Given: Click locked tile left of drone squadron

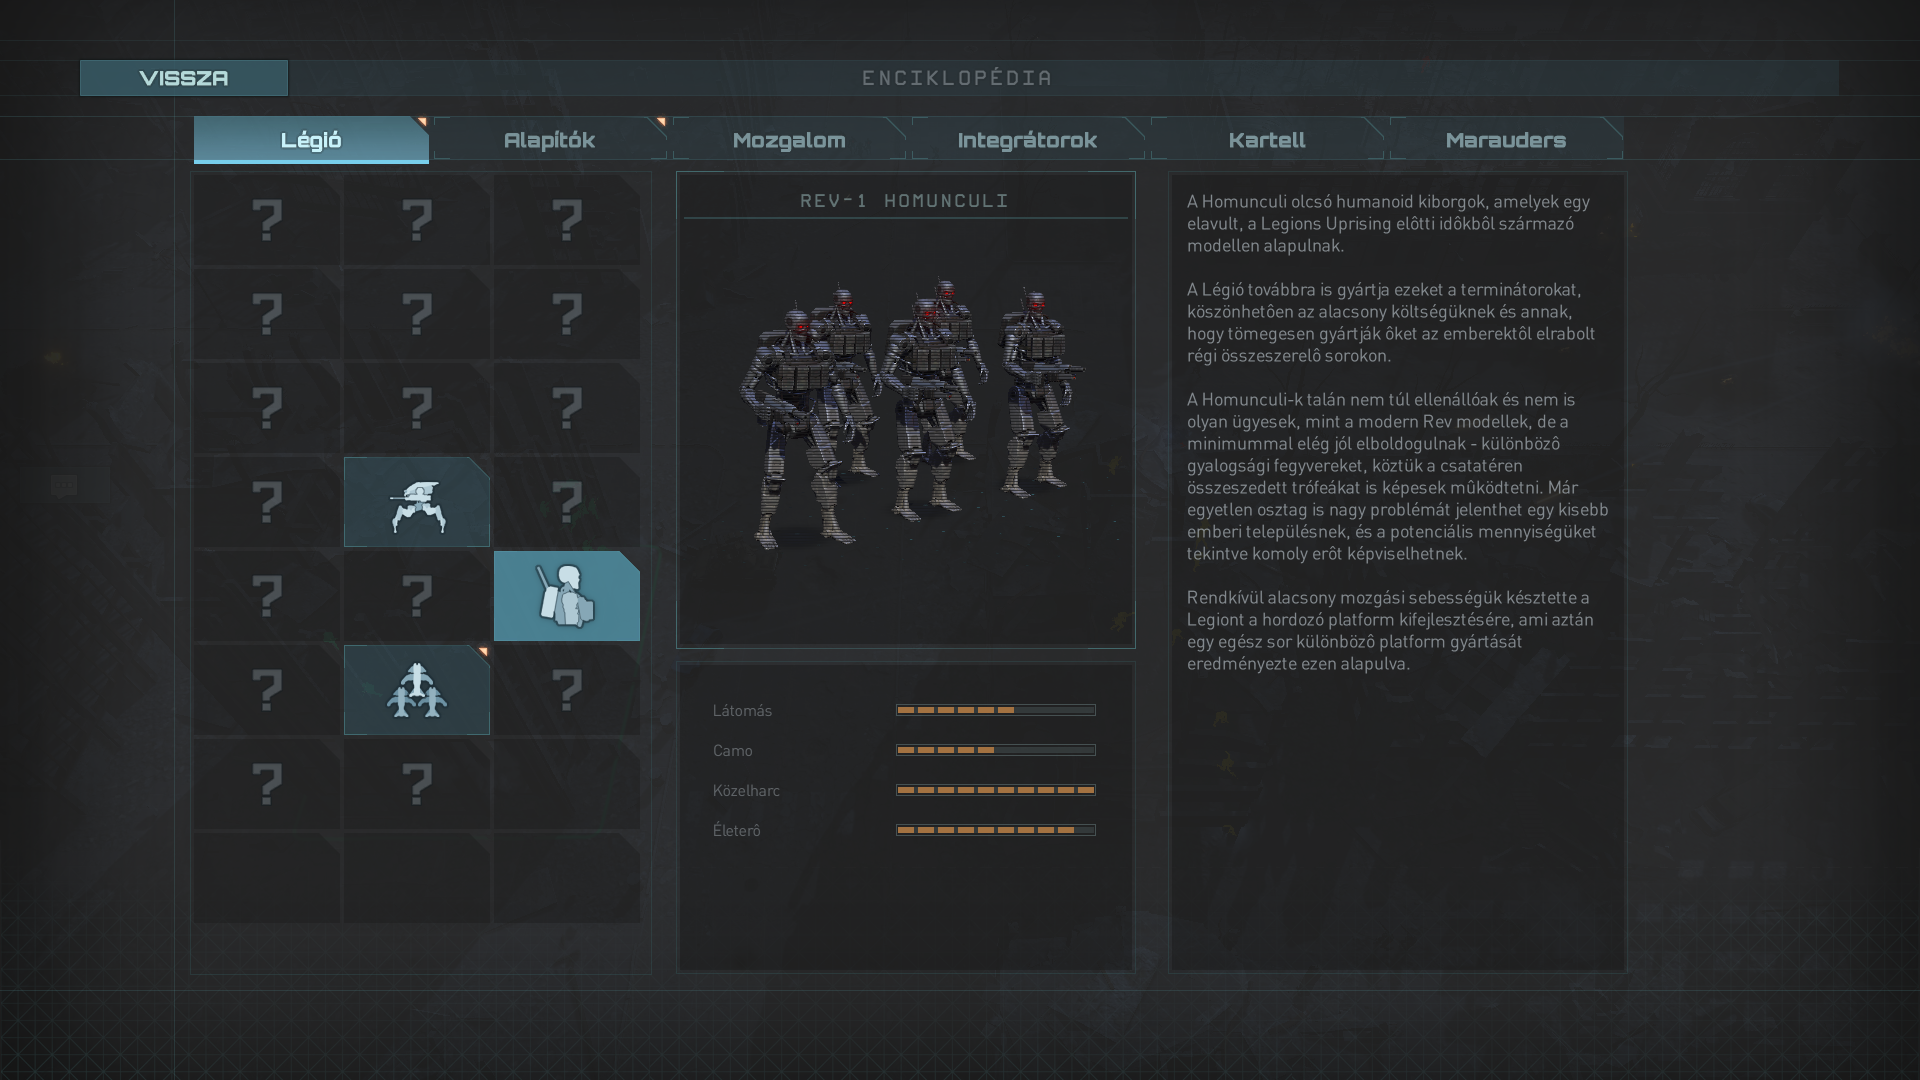Looking at the screenshot, I should [266, 690].
